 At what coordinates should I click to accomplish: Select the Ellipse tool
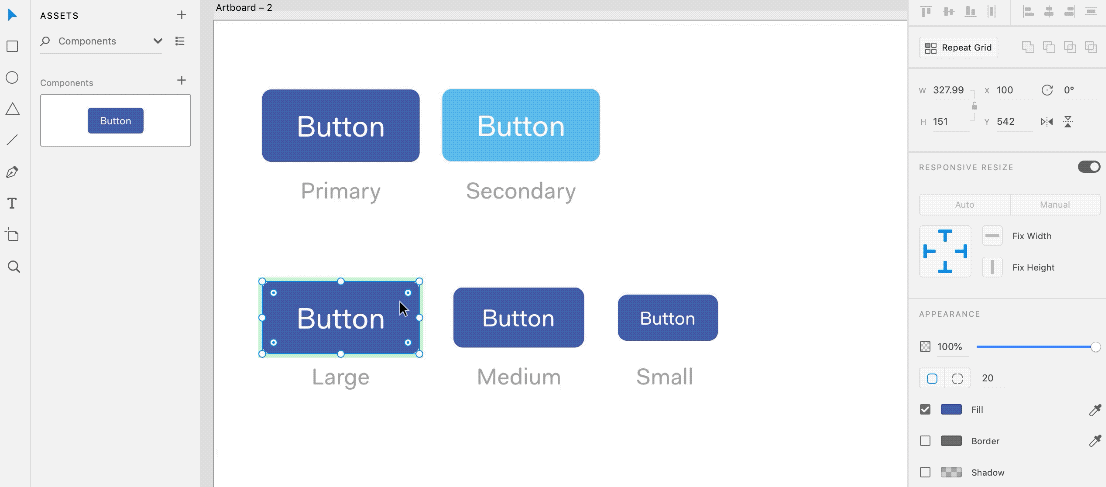pyautogui.click(x=12, y=78)
